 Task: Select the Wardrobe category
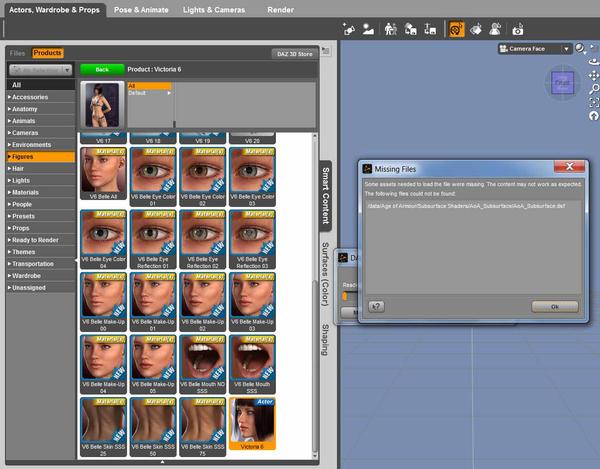41,275
